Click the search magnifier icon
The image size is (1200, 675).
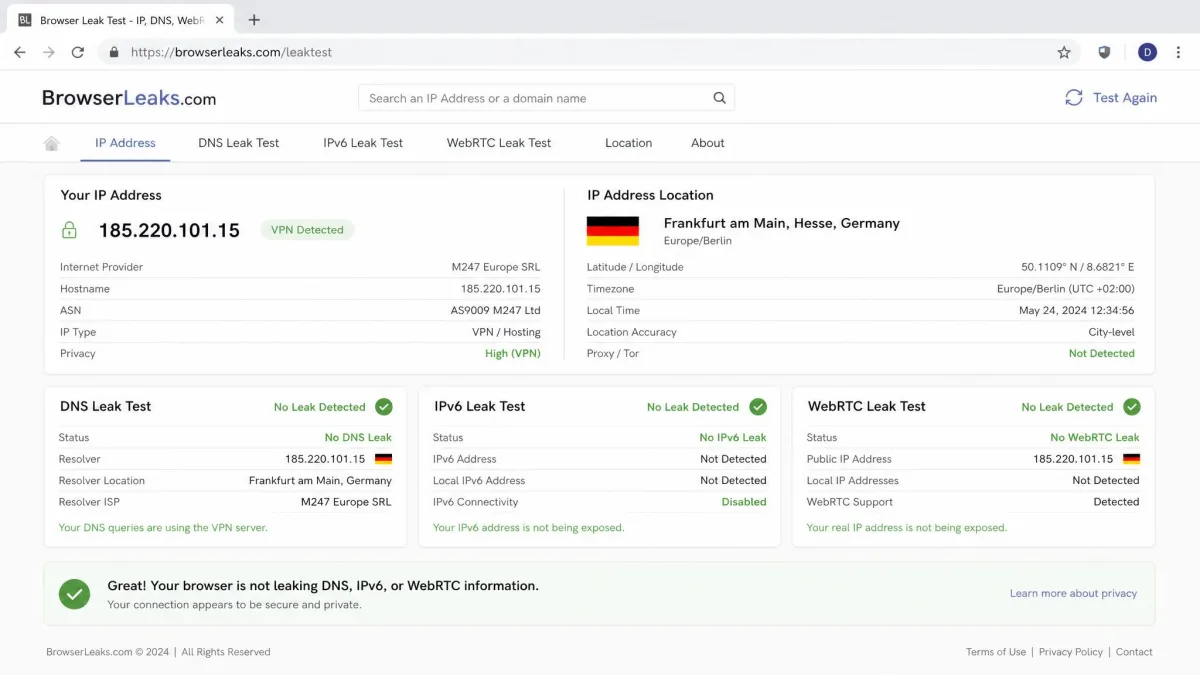(719, 98)
